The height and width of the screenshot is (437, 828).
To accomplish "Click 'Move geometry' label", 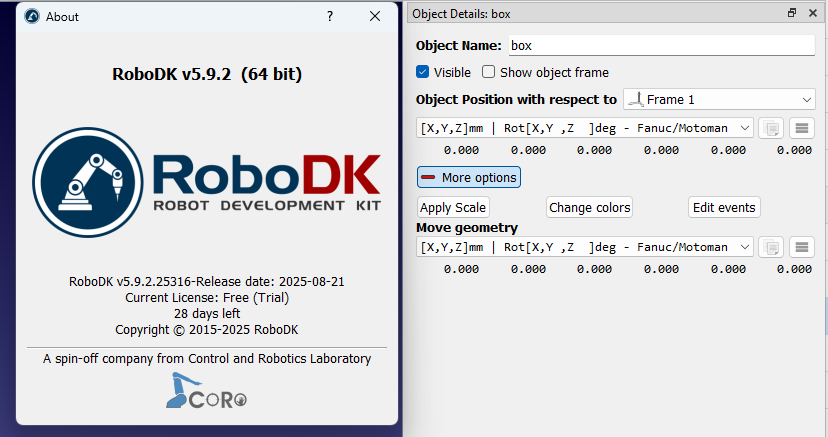I will coord(467,228).
